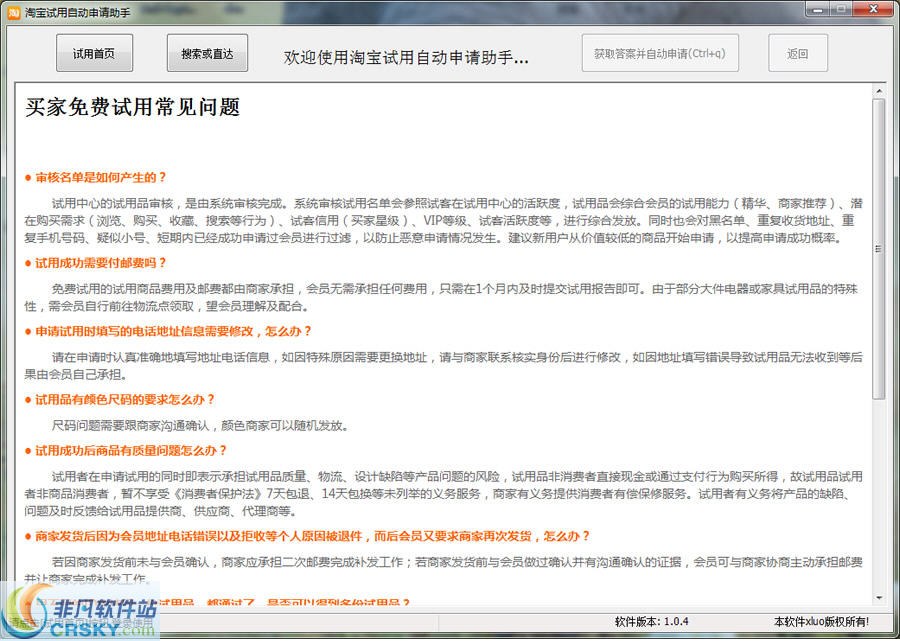Screen dimensions: 900x641
Task: Click paragraph starting 请在申请时认真准确地填写
Action: (x=443, y=366)
